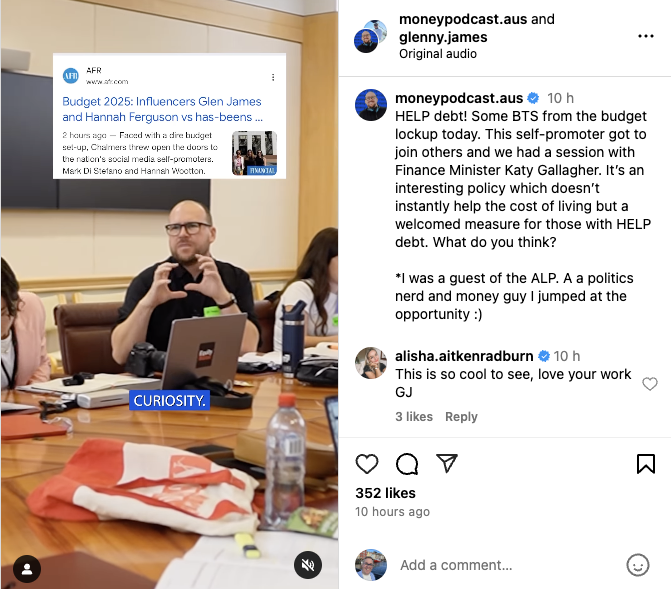Like the post with the heart icon
The image size is (671, 589).
point(367,464)
